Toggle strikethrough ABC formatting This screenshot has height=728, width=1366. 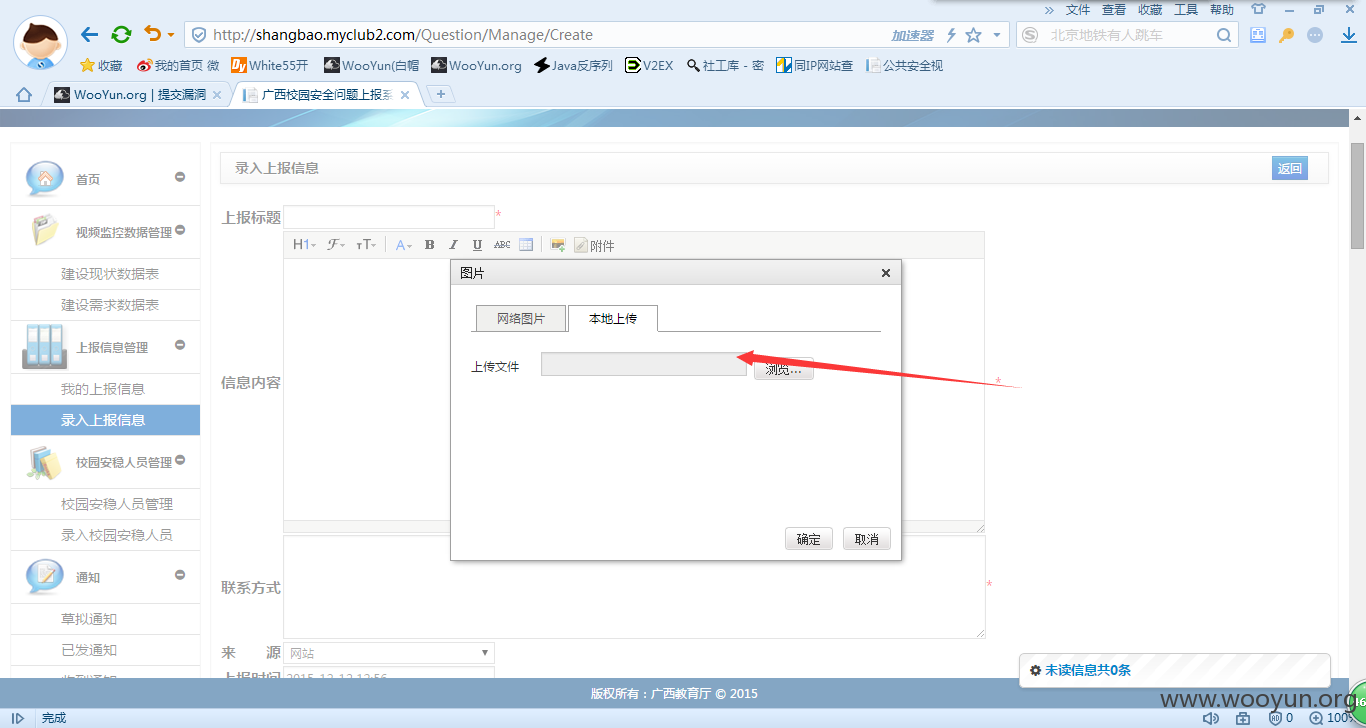502,245
